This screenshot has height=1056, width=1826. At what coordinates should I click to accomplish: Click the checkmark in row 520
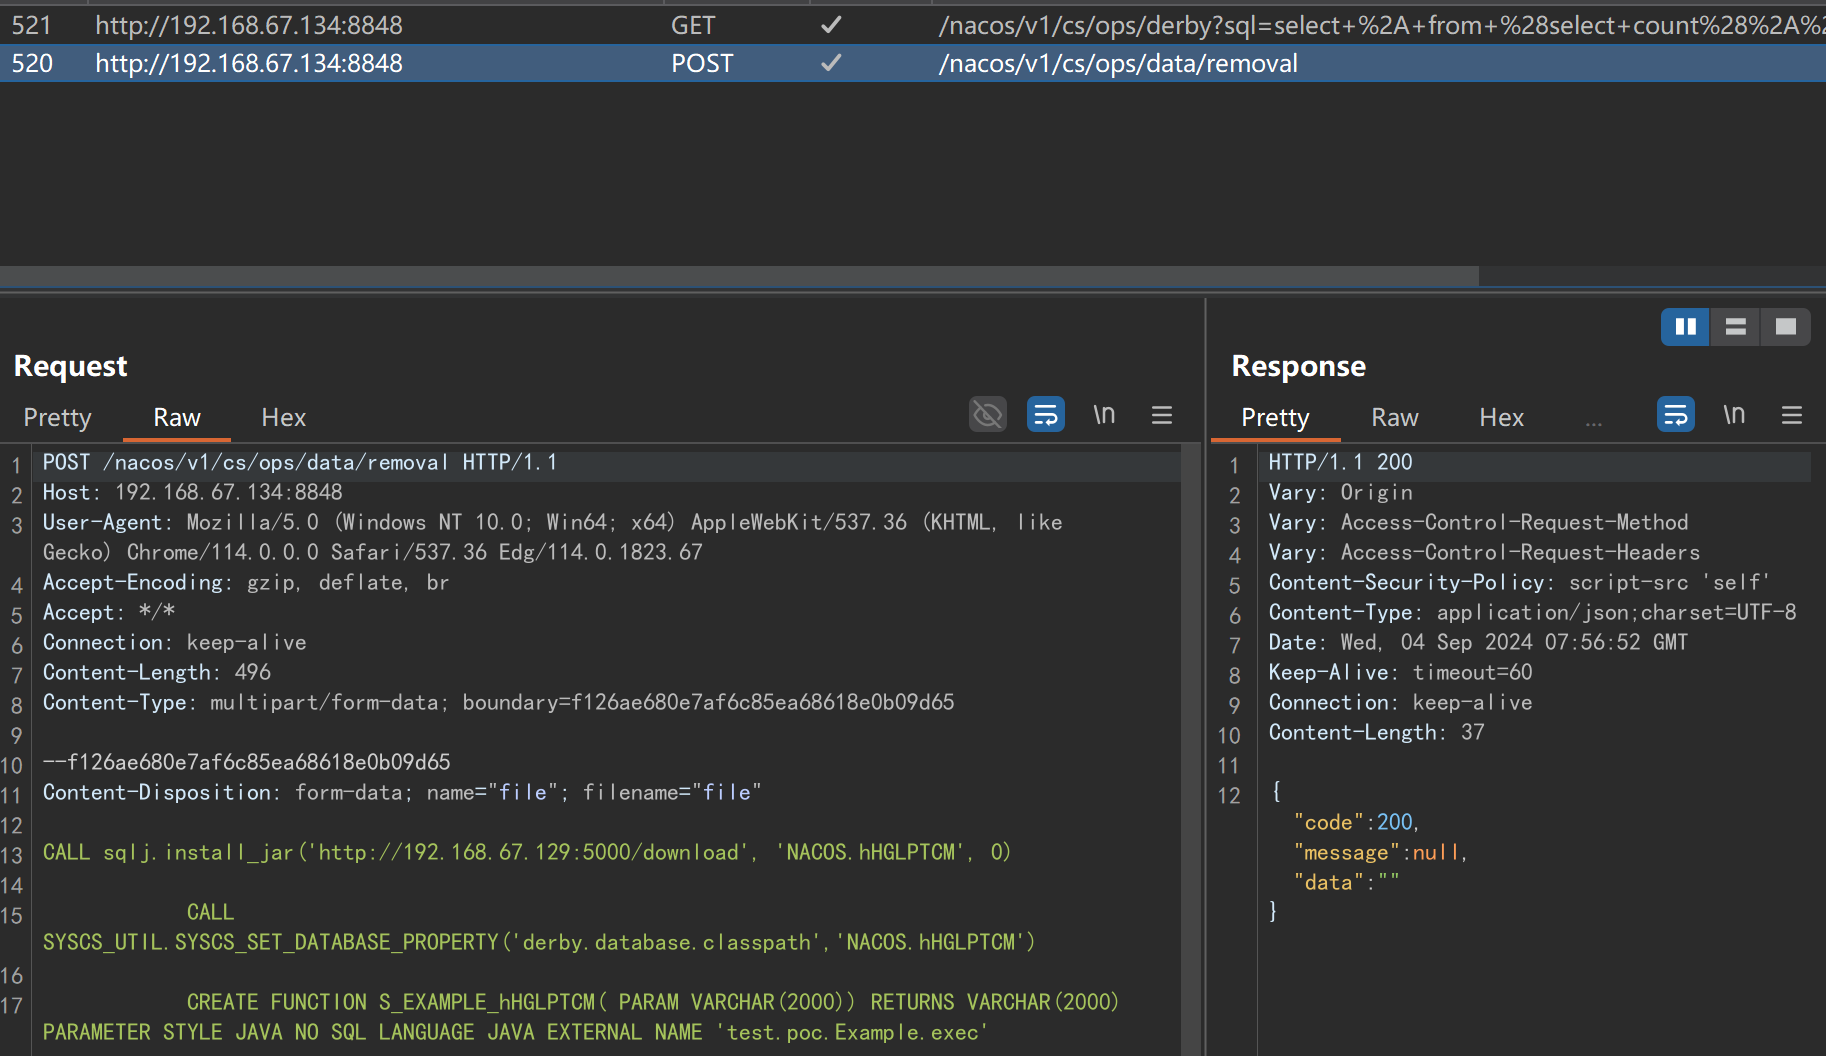pyautogui.click(x=831, y=63)
